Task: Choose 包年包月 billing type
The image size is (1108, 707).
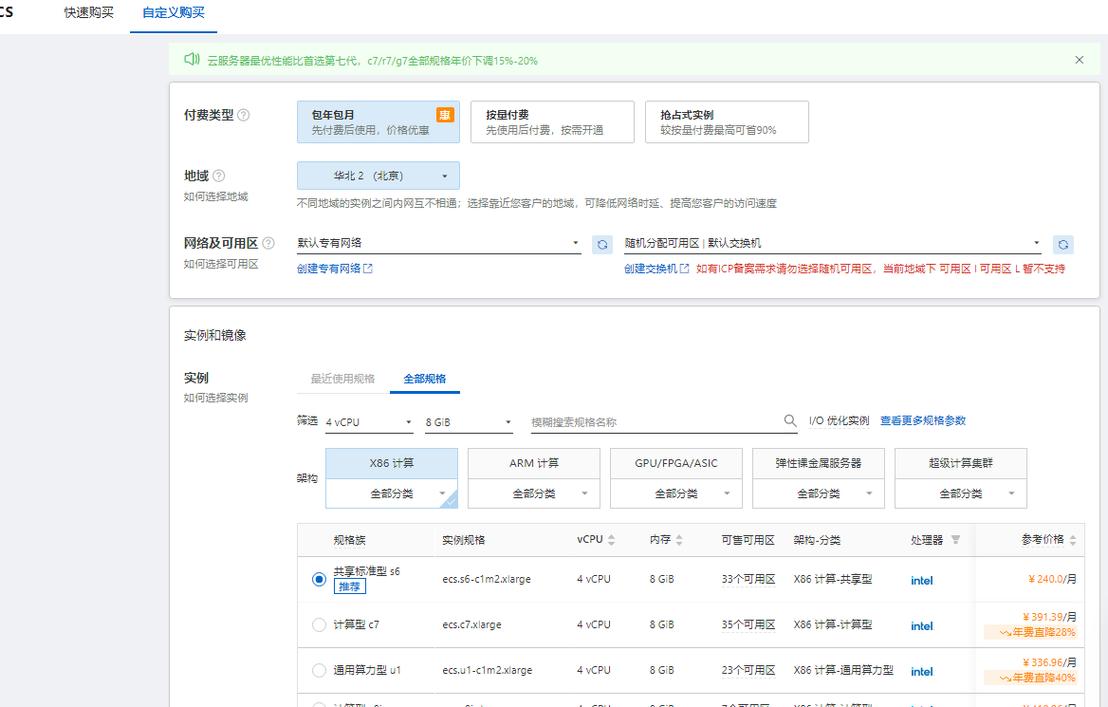Action: [x=378, y=121]
